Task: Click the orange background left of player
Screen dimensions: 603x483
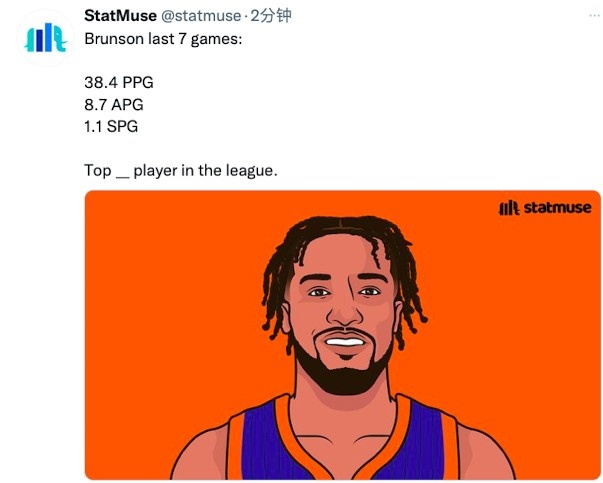Action: coord(169,327)
